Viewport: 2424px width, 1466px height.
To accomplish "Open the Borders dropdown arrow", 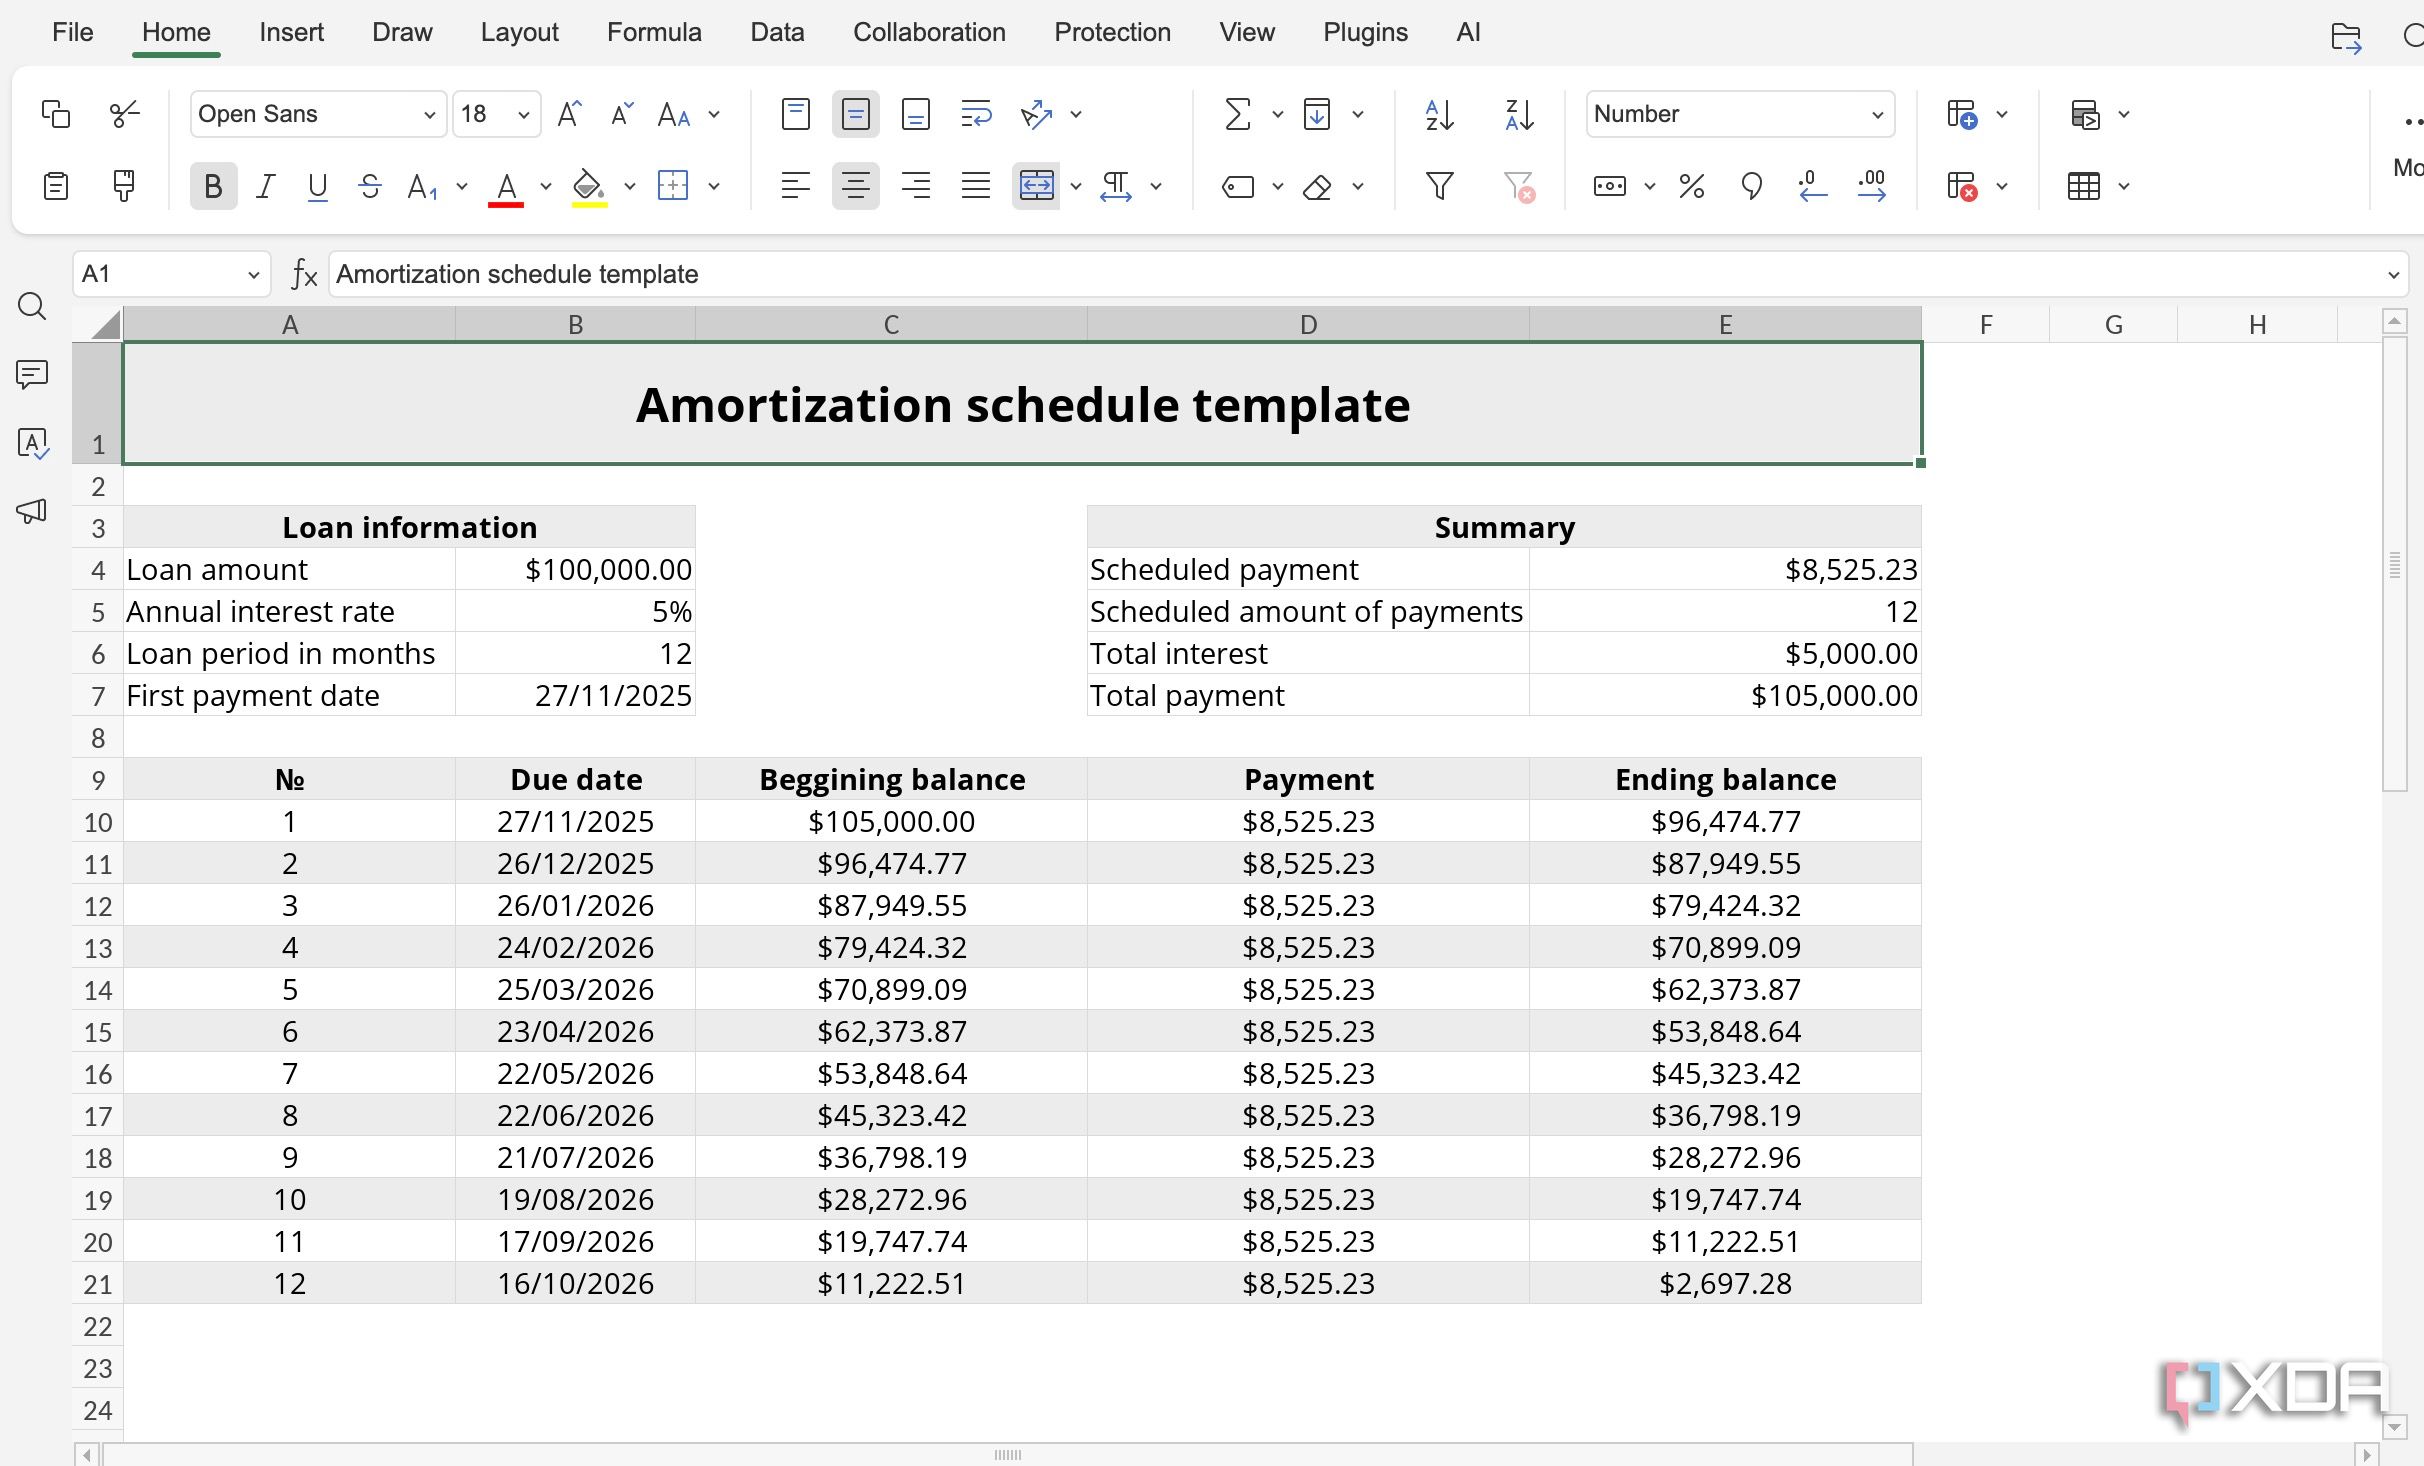I will point(714,186).
